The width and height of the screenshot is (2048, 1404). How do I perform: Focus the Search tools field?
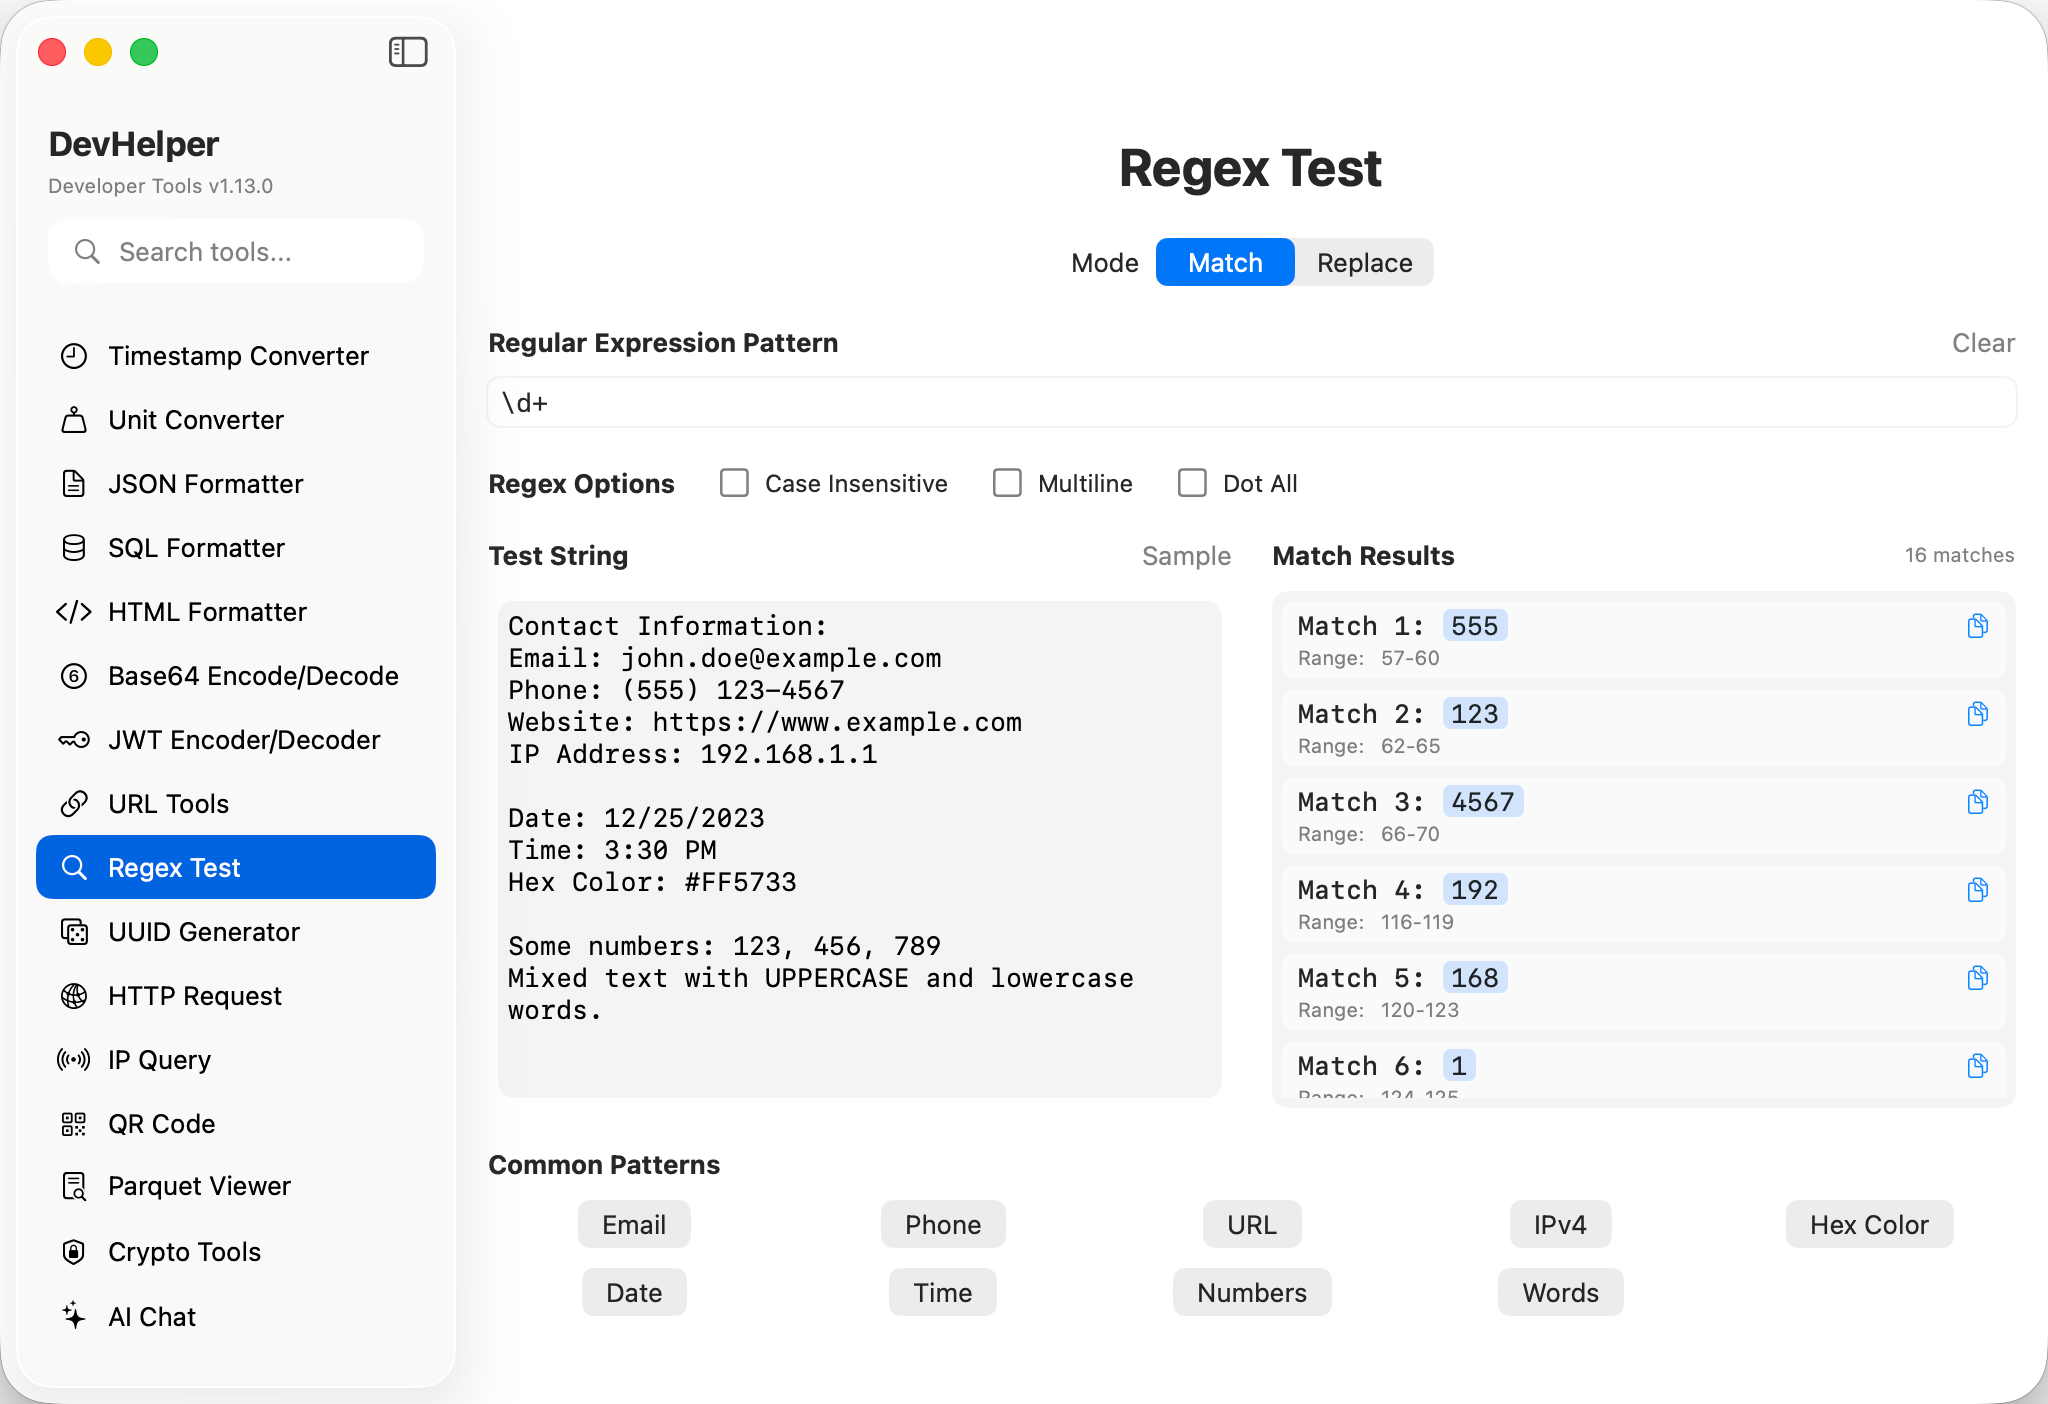click(236, 252)
